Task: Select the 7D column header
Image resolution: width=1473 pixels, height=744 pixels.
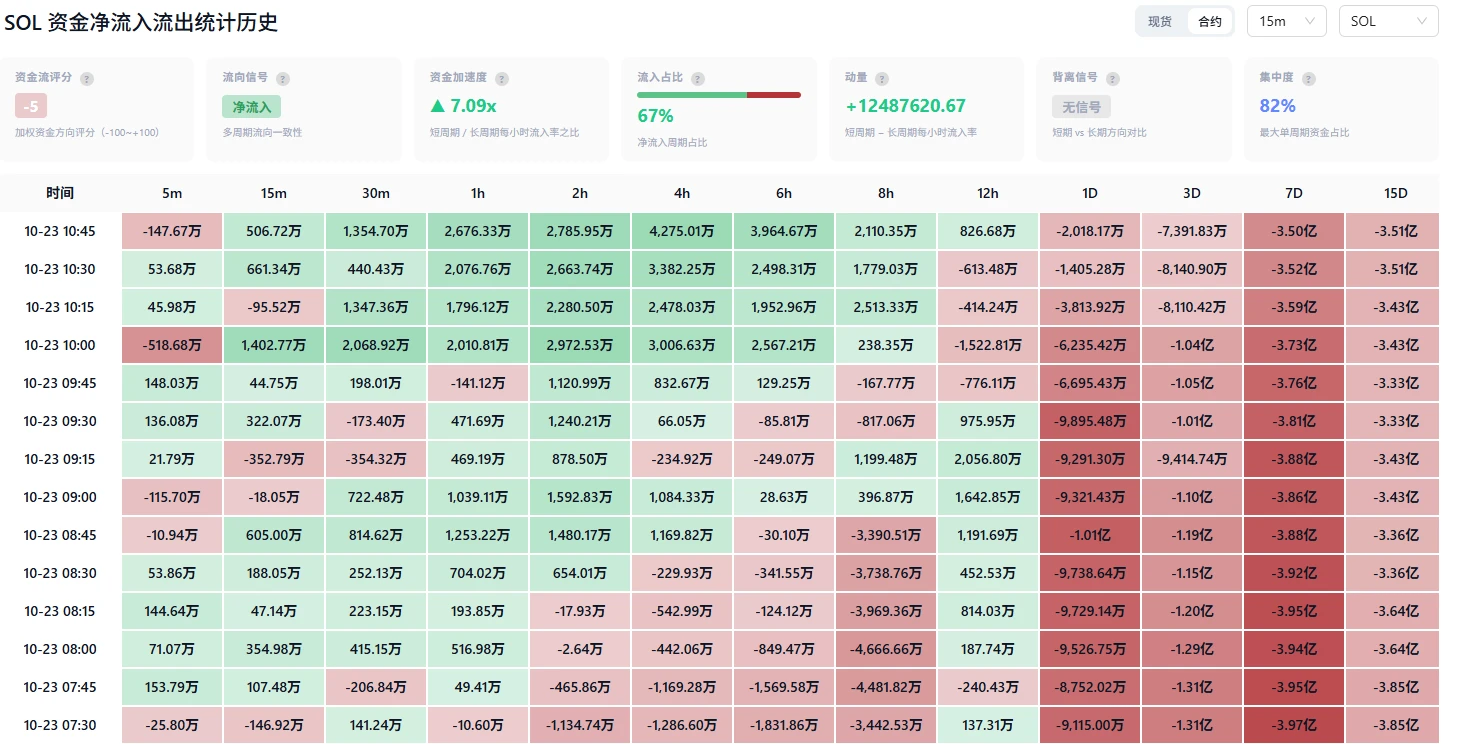Action: (x=1294, y=193)
